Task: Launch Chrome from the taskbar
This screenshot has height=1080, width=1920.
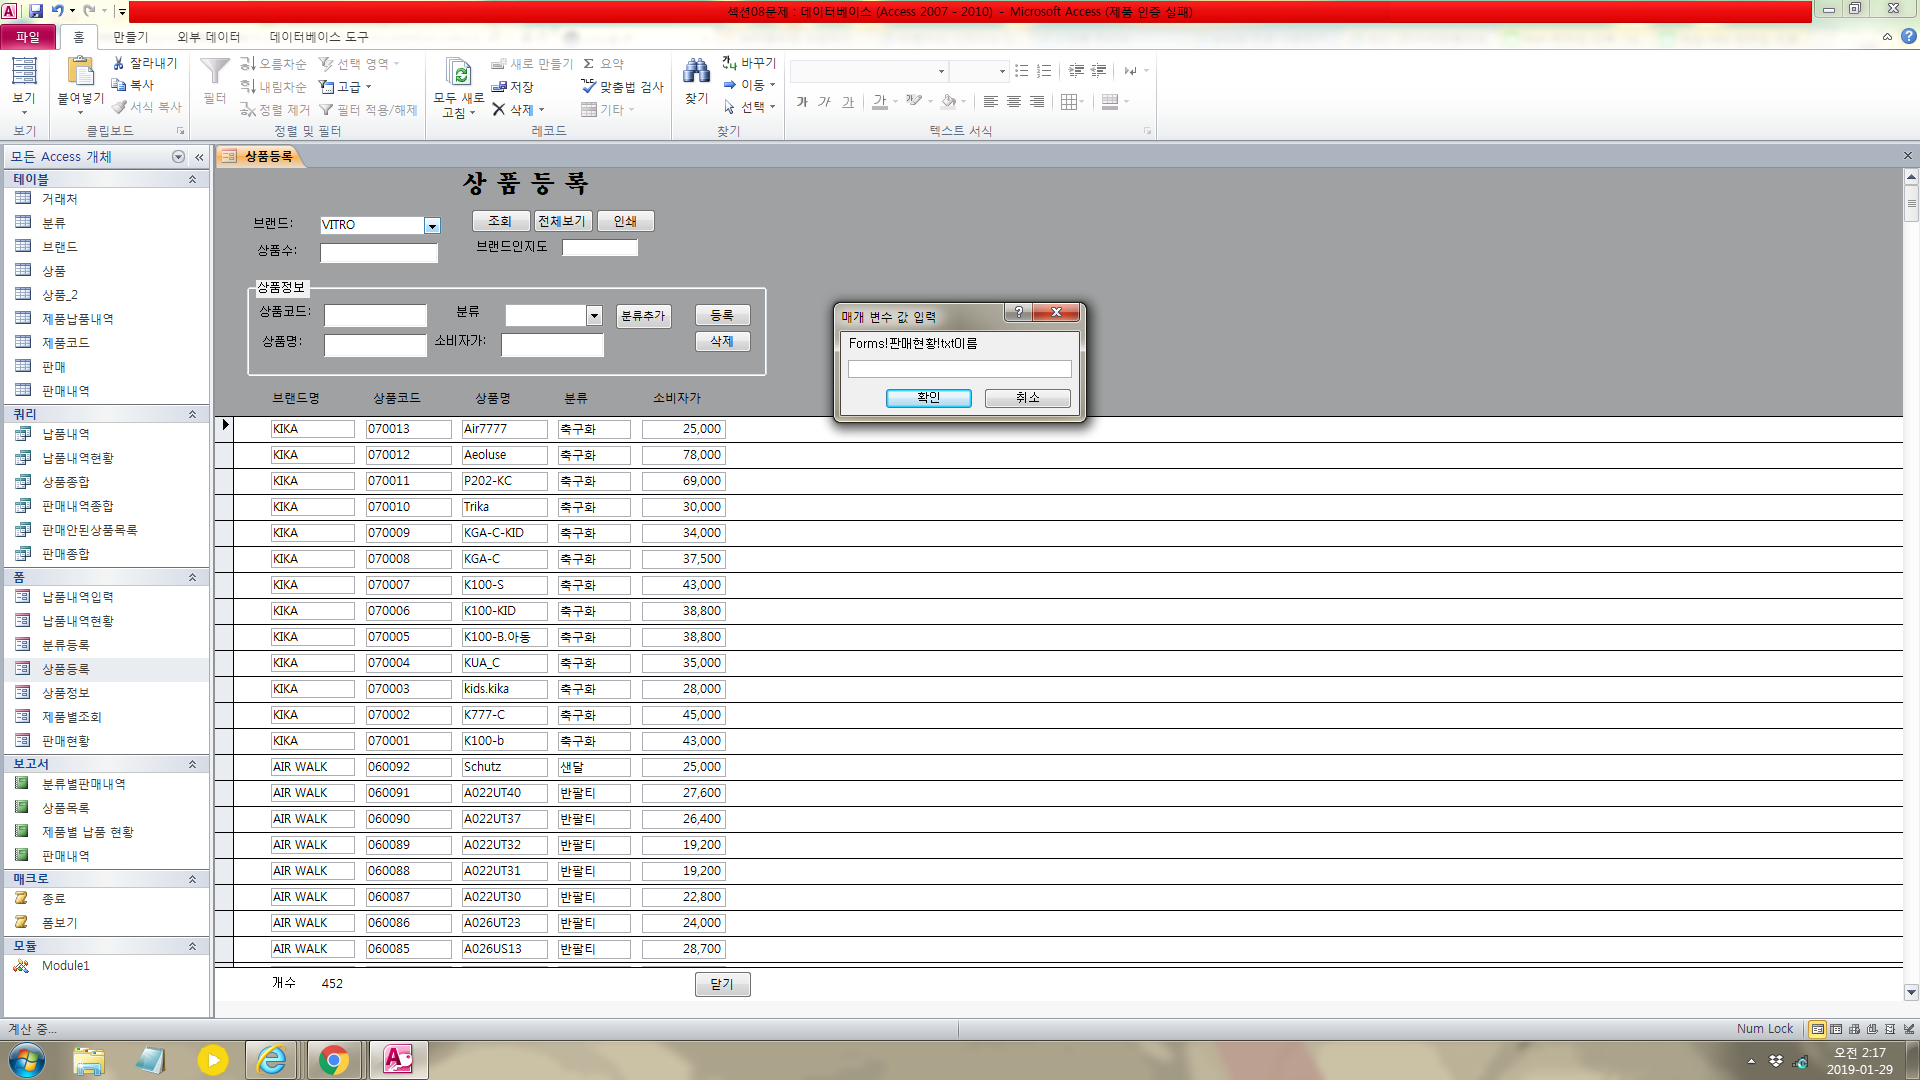Action: 334,1060
